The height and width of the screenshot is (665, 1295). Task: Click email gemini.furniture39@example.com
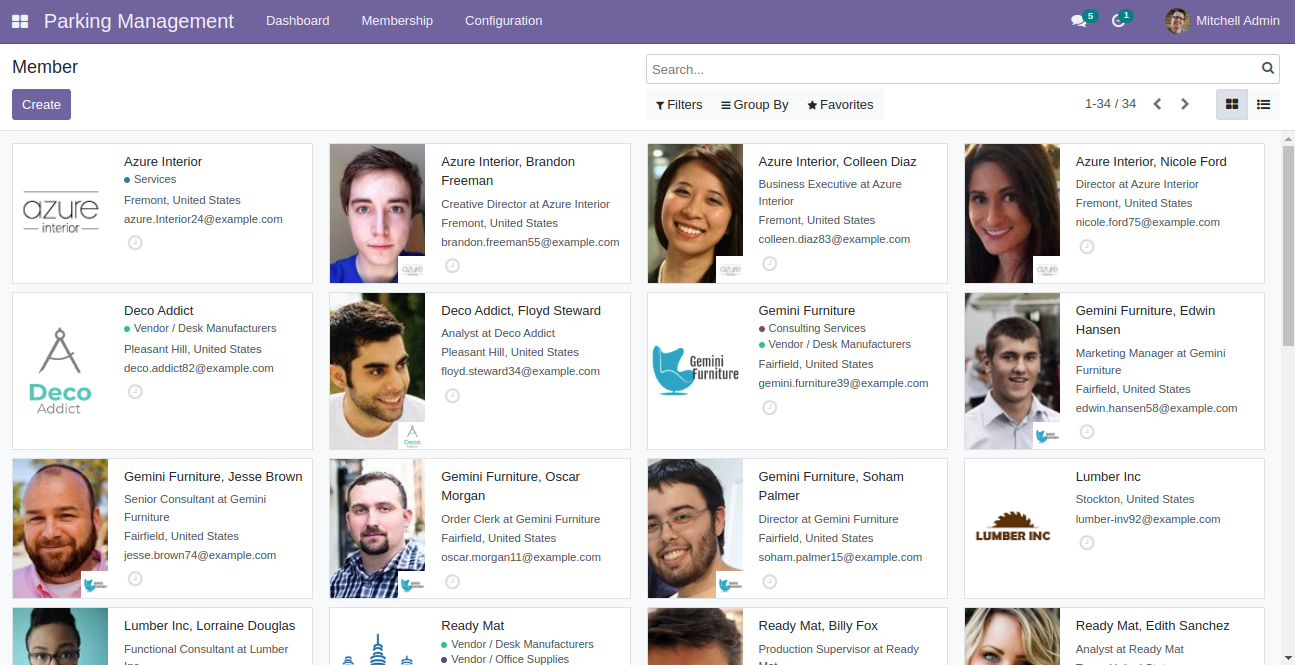click(x=843, y=383)
